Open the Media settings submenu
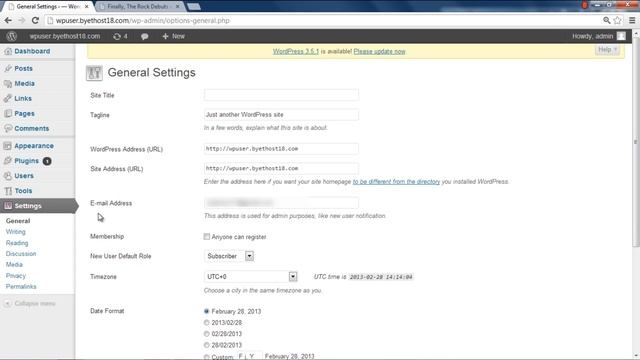640x360 pixels. [14, 265]
